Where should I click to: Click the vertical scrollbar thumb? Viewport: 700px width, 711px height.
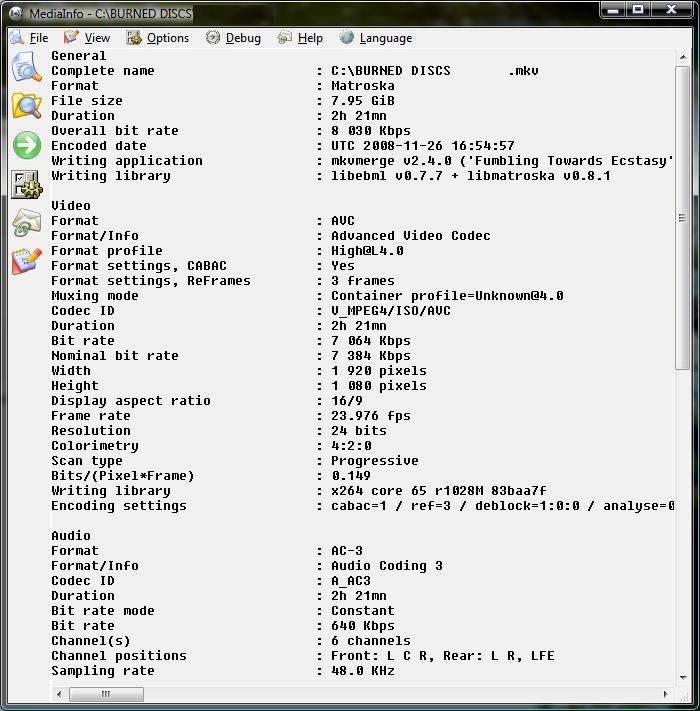(x=682, y=218)
